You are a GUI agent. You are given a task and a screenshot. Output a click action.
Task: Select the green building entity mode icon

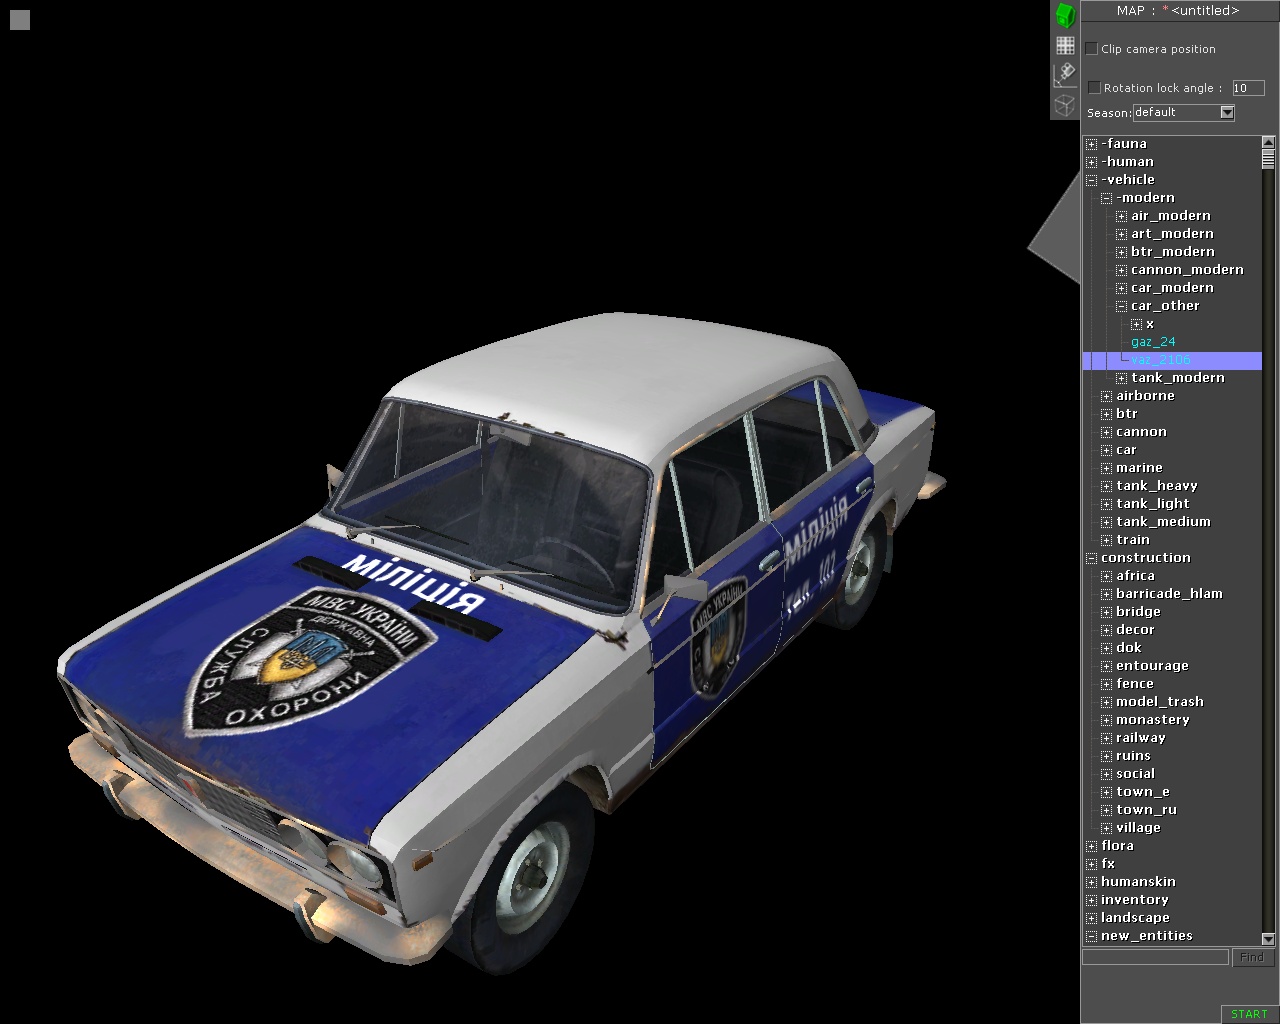click(x=1065, y=15)
